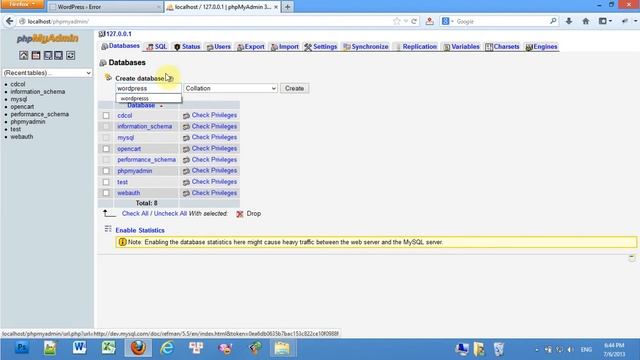This screenshot has width=640, height=360.
Task: Open the Firefox menu button
Action: (x=22, y=4)
